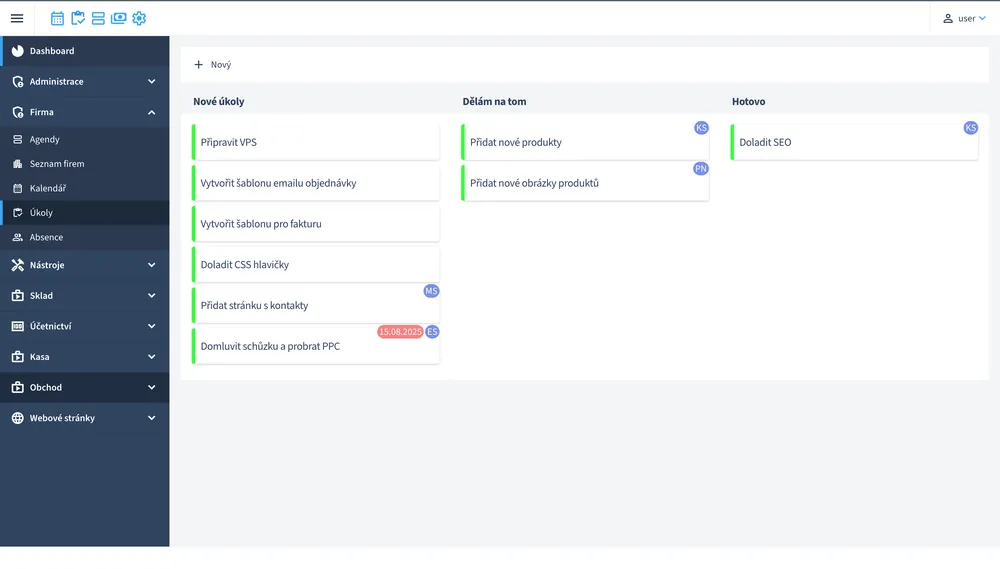
Task: Expand the Administrace section
Action: pyautogui.click(x=85, y=82)
